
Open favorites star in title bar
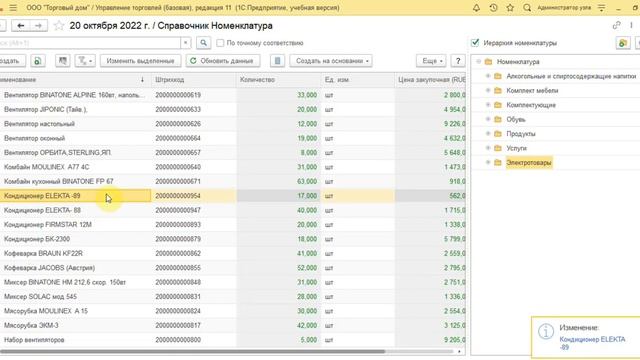coord(510,8)
